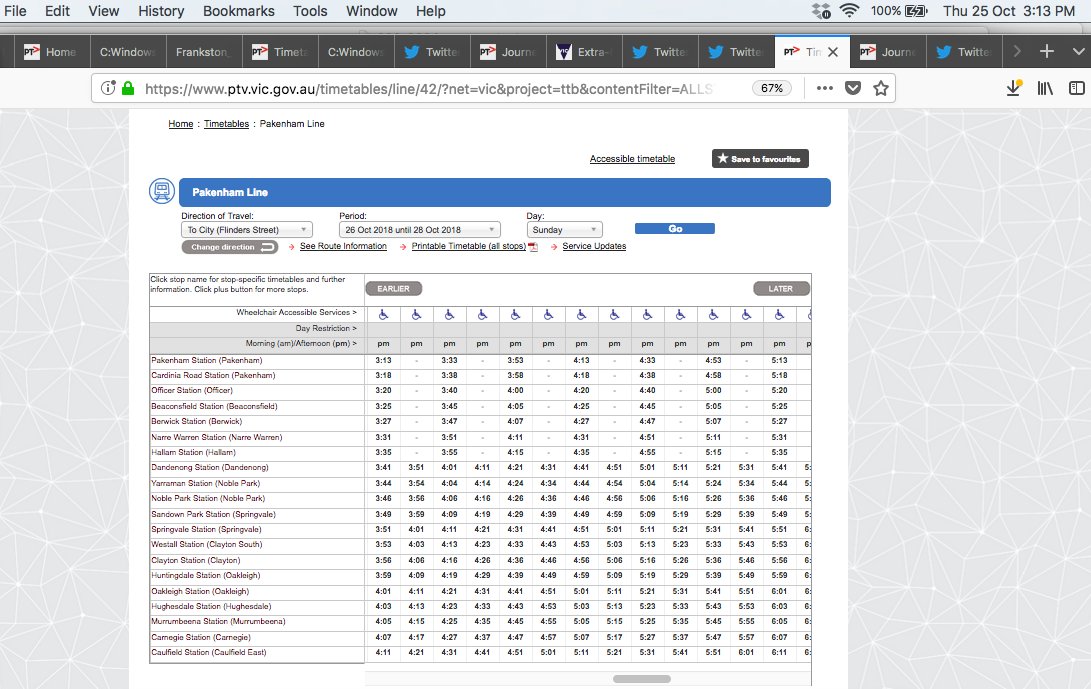List all tabs dropdown arrow
1091x689 pixels.
(1078, 52)
